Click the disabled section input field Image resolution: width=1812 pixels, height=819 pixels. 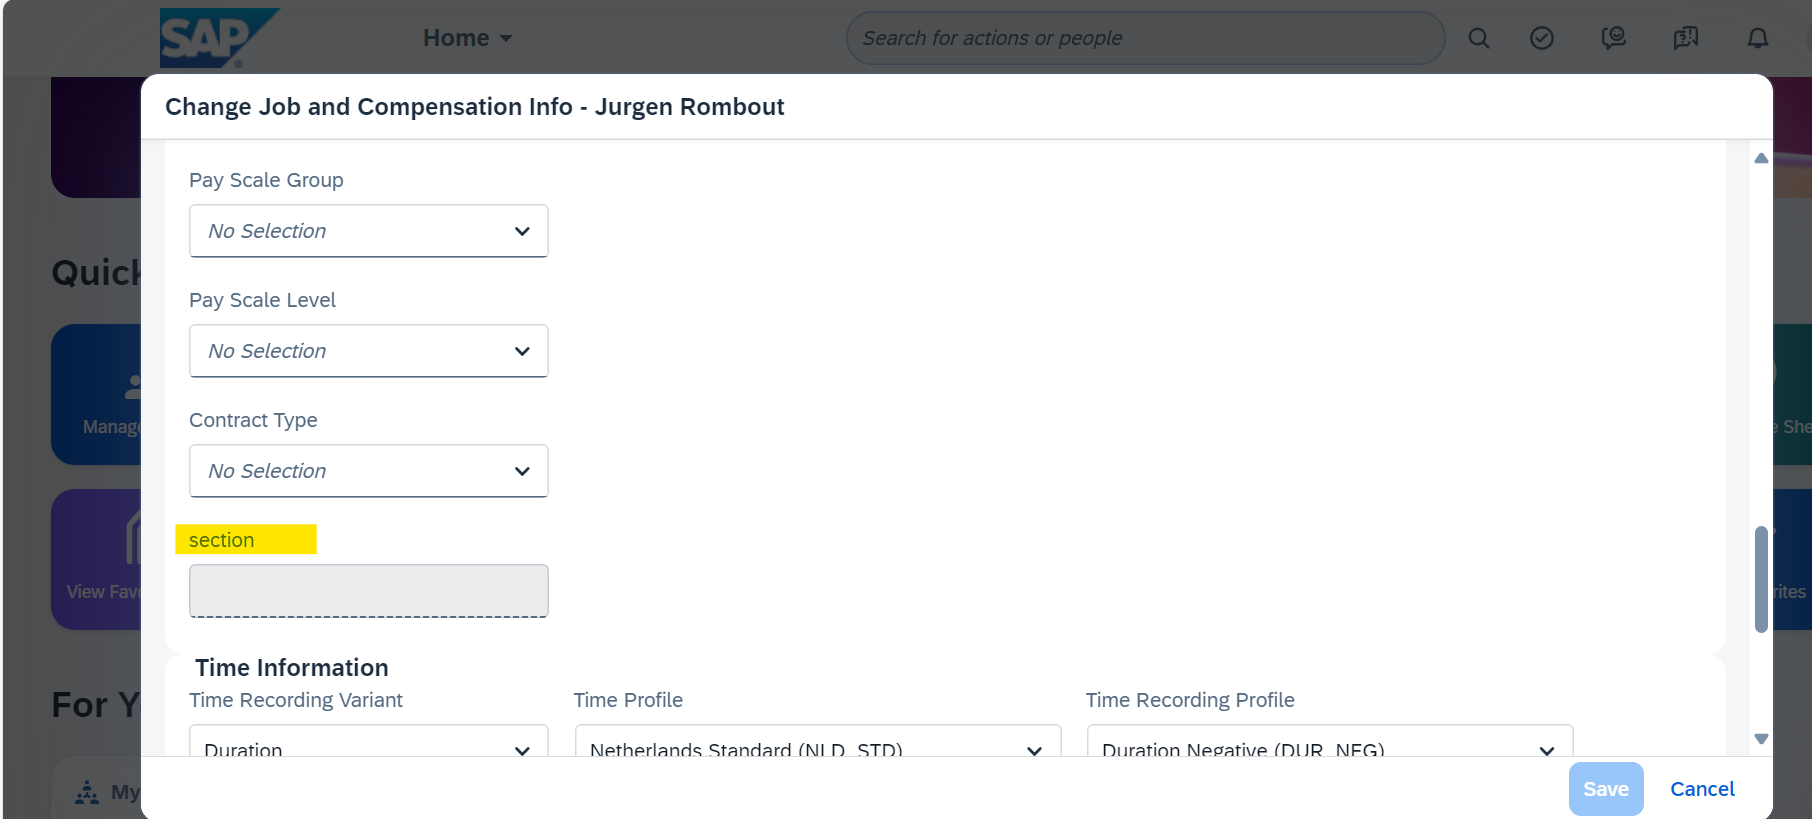coord(369,591)
